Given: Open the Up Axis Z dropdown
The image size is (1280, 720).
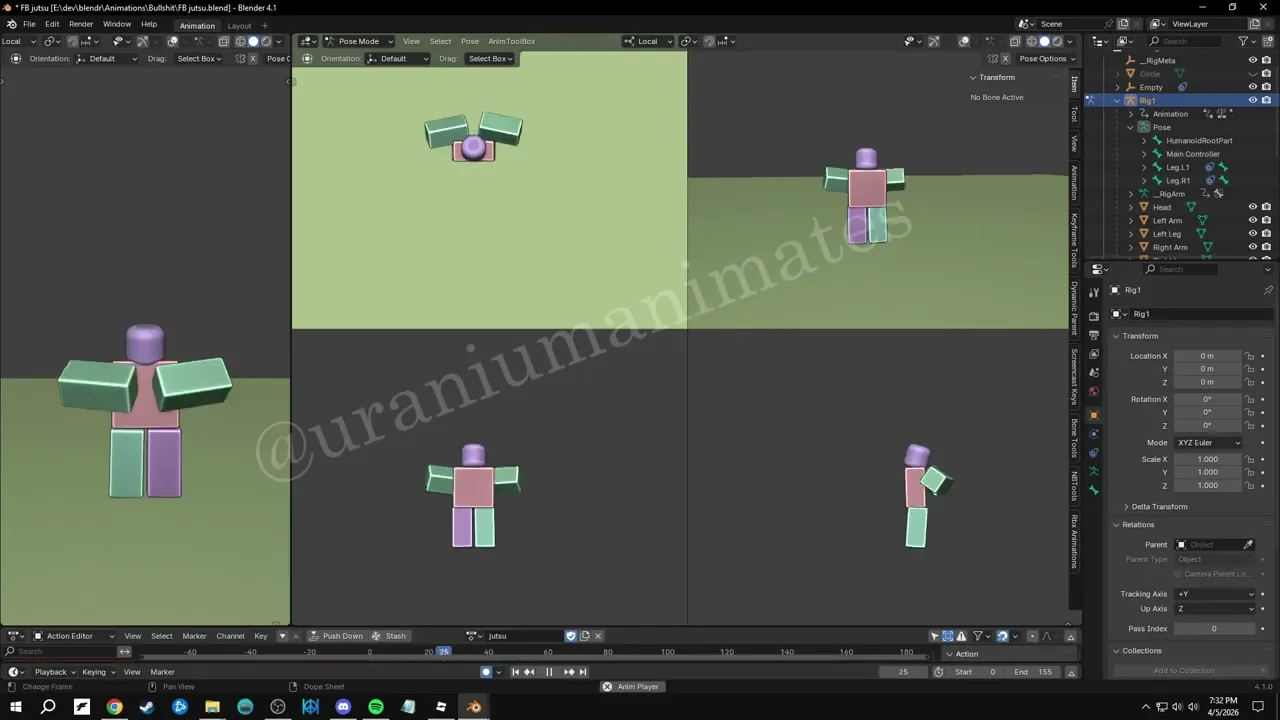Looking at the screenshot, I should (x=1214, y=609).
